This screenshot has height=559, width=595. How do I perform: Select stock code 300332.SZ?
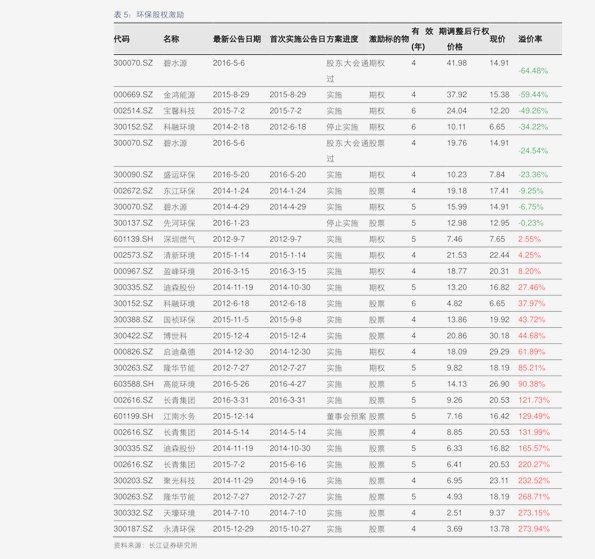(x=133, y=513)
